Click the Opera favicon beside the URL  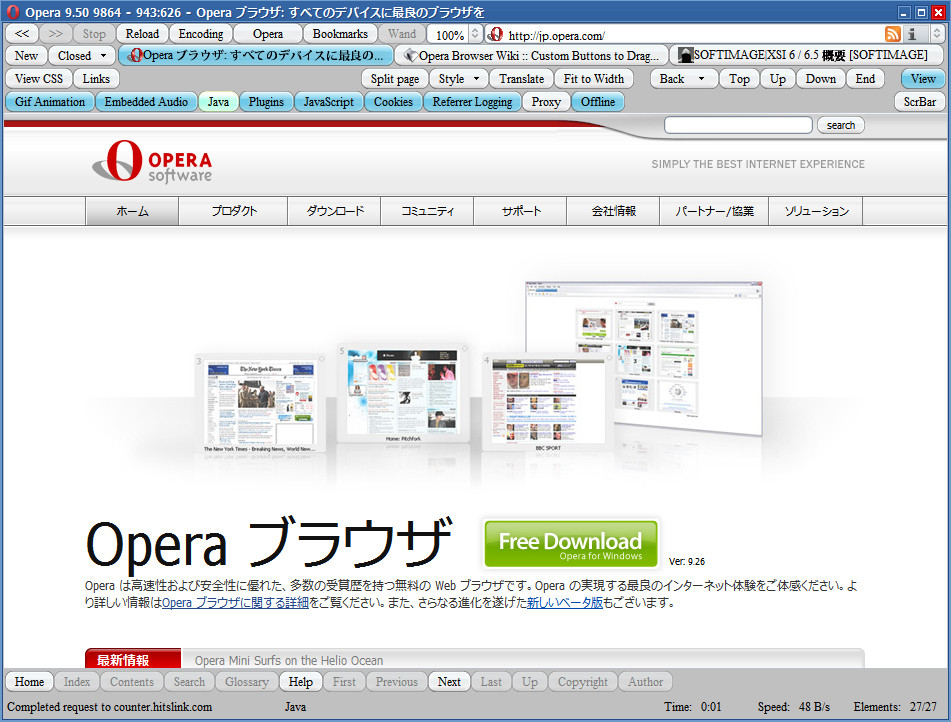[496, 35]
